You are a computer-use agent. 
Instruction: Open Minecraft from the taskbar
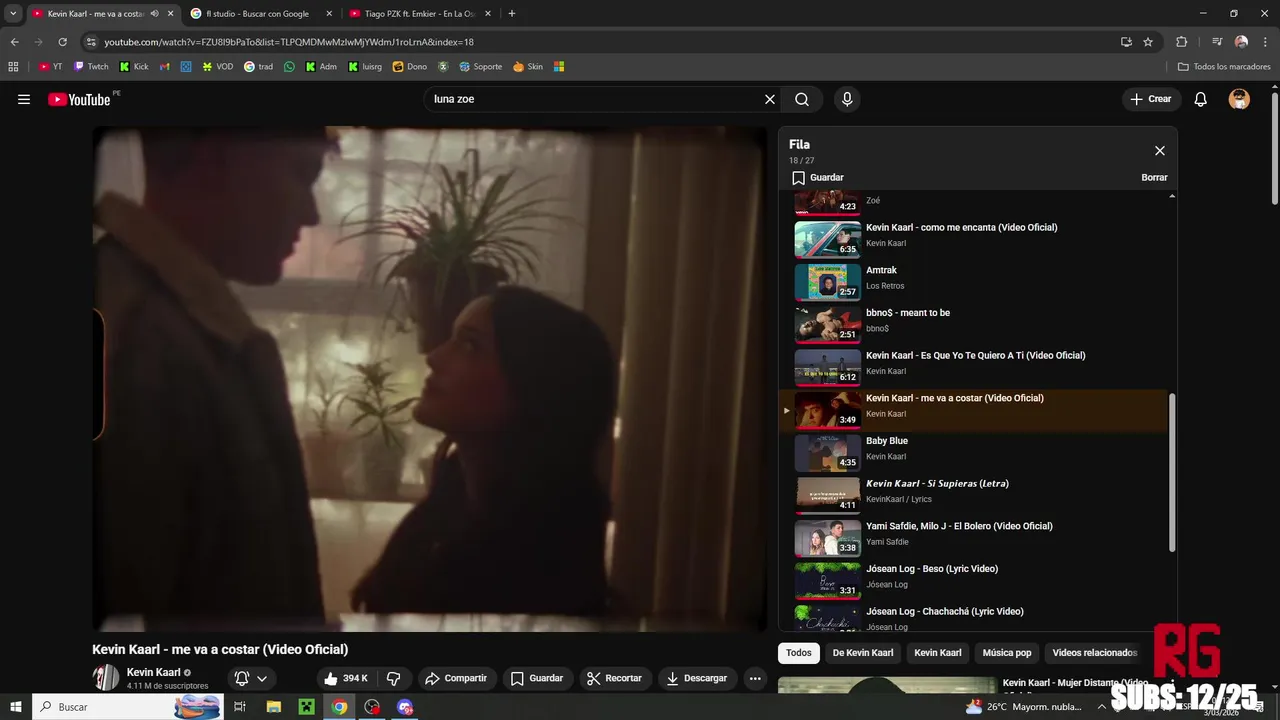click(306, 707)
